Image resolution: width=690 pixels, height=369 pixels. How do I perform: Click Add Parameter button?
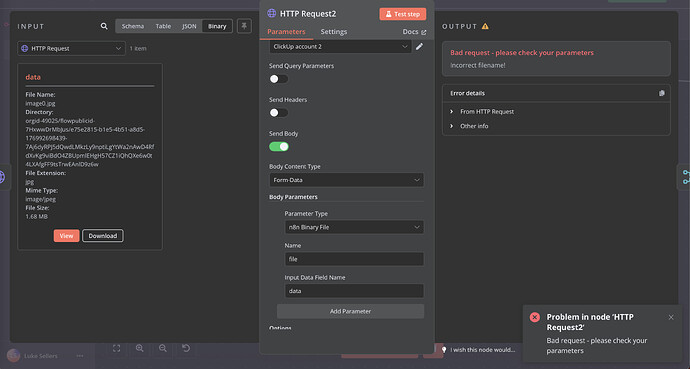tap(350, 311)
